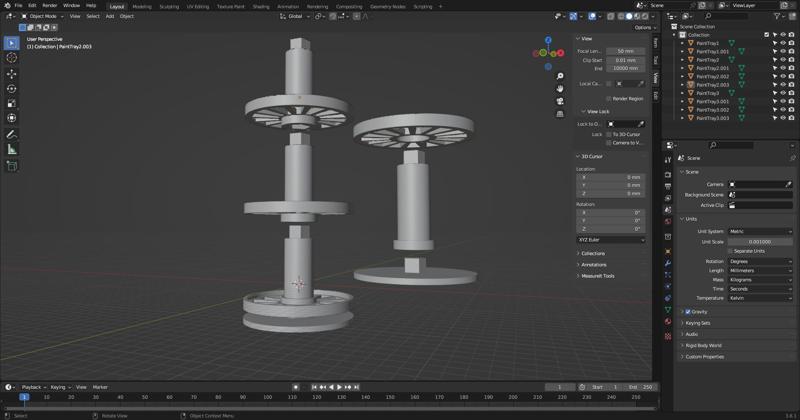The width and height of the screenshot is (800, 420).
Task: Click the Focal Length value slider
Action: [x=625, y=51]
